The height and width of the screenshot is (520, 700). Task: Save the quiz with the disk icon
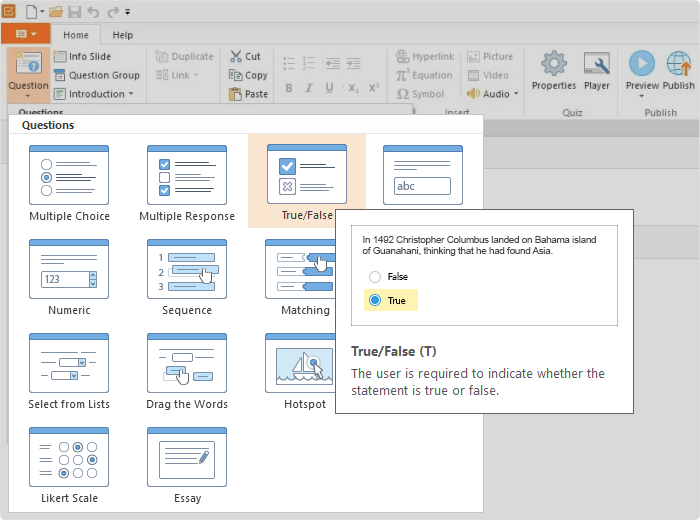tap(74, 12)
